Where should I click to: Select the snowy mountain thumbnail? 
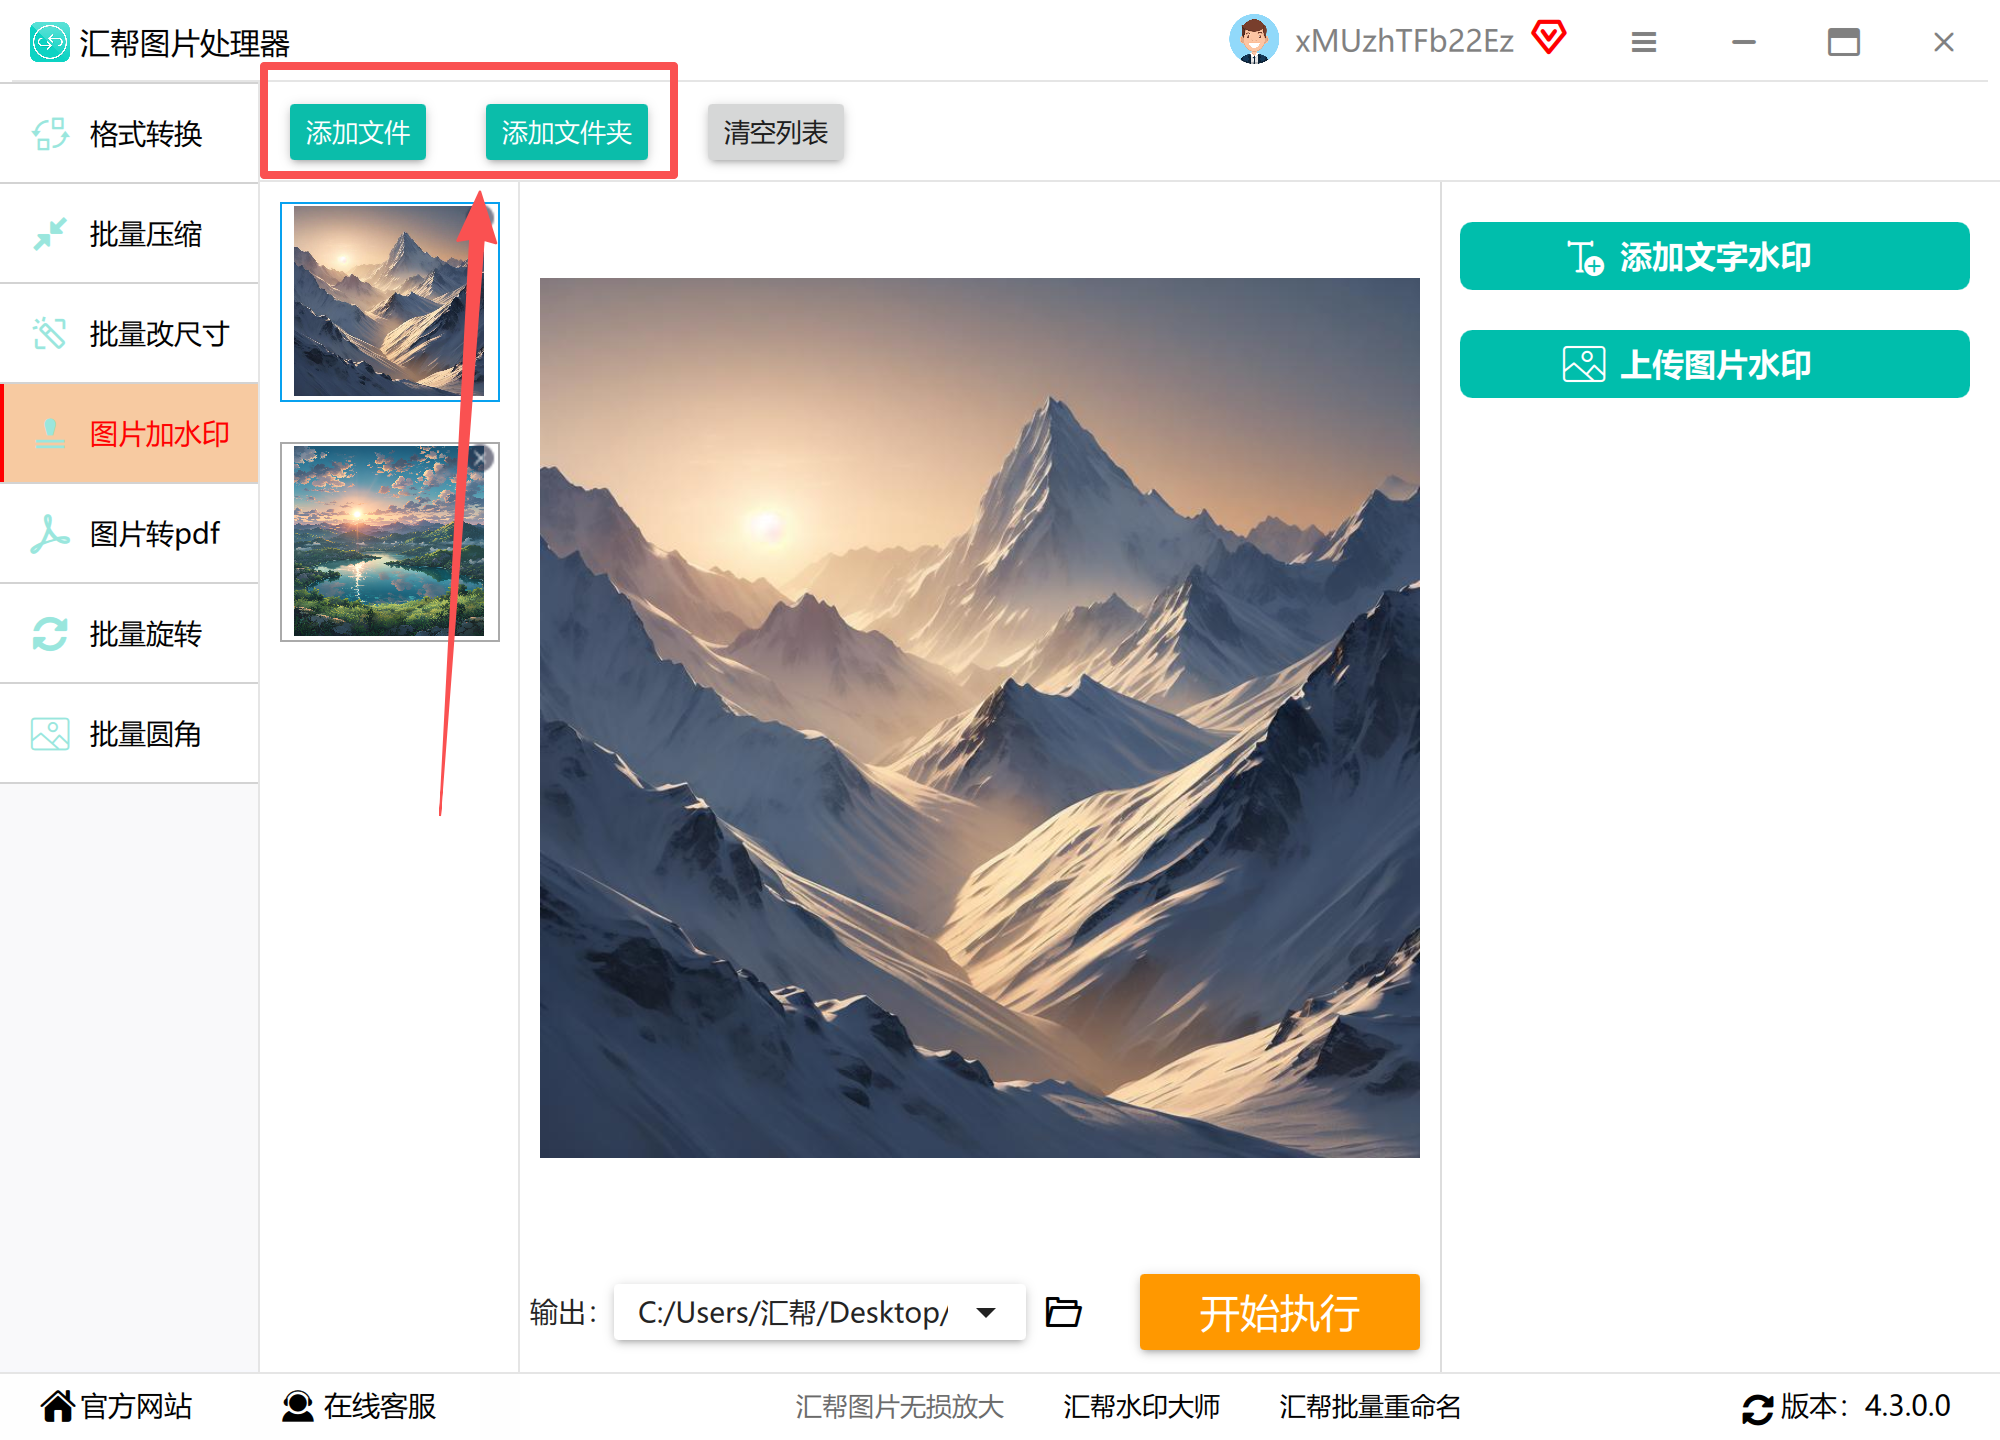click(389, 301)
